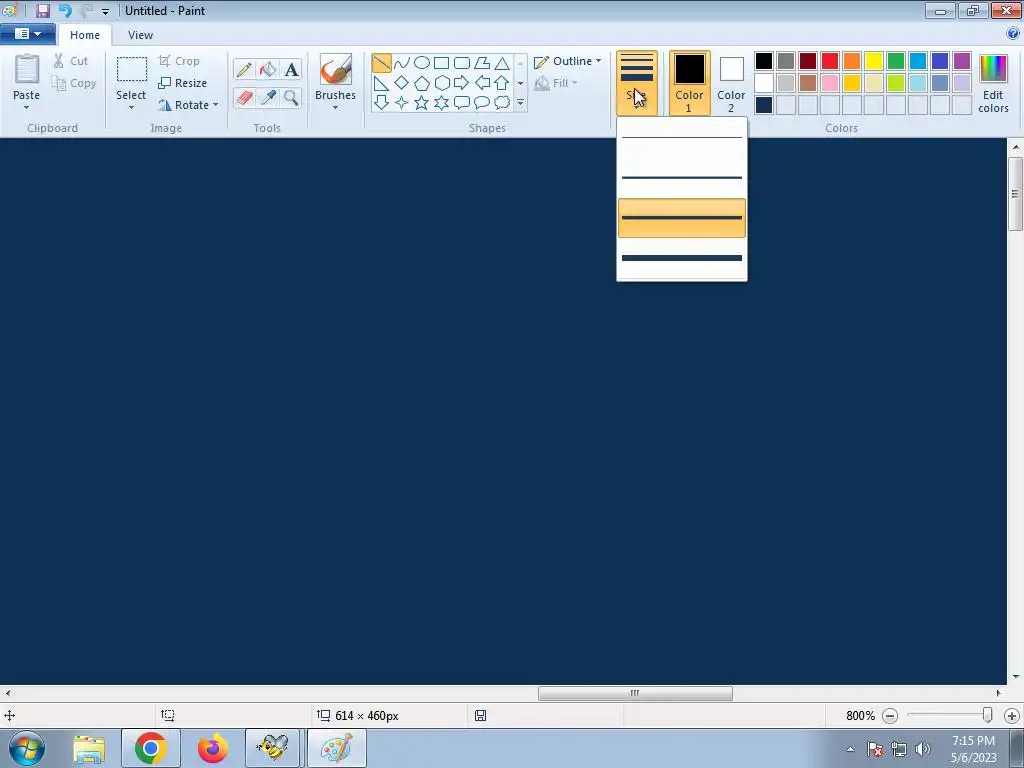Viewport: 1024px width, 768px height.
Task: Open Chrome from the taskbar
Action: pos(151,748)
